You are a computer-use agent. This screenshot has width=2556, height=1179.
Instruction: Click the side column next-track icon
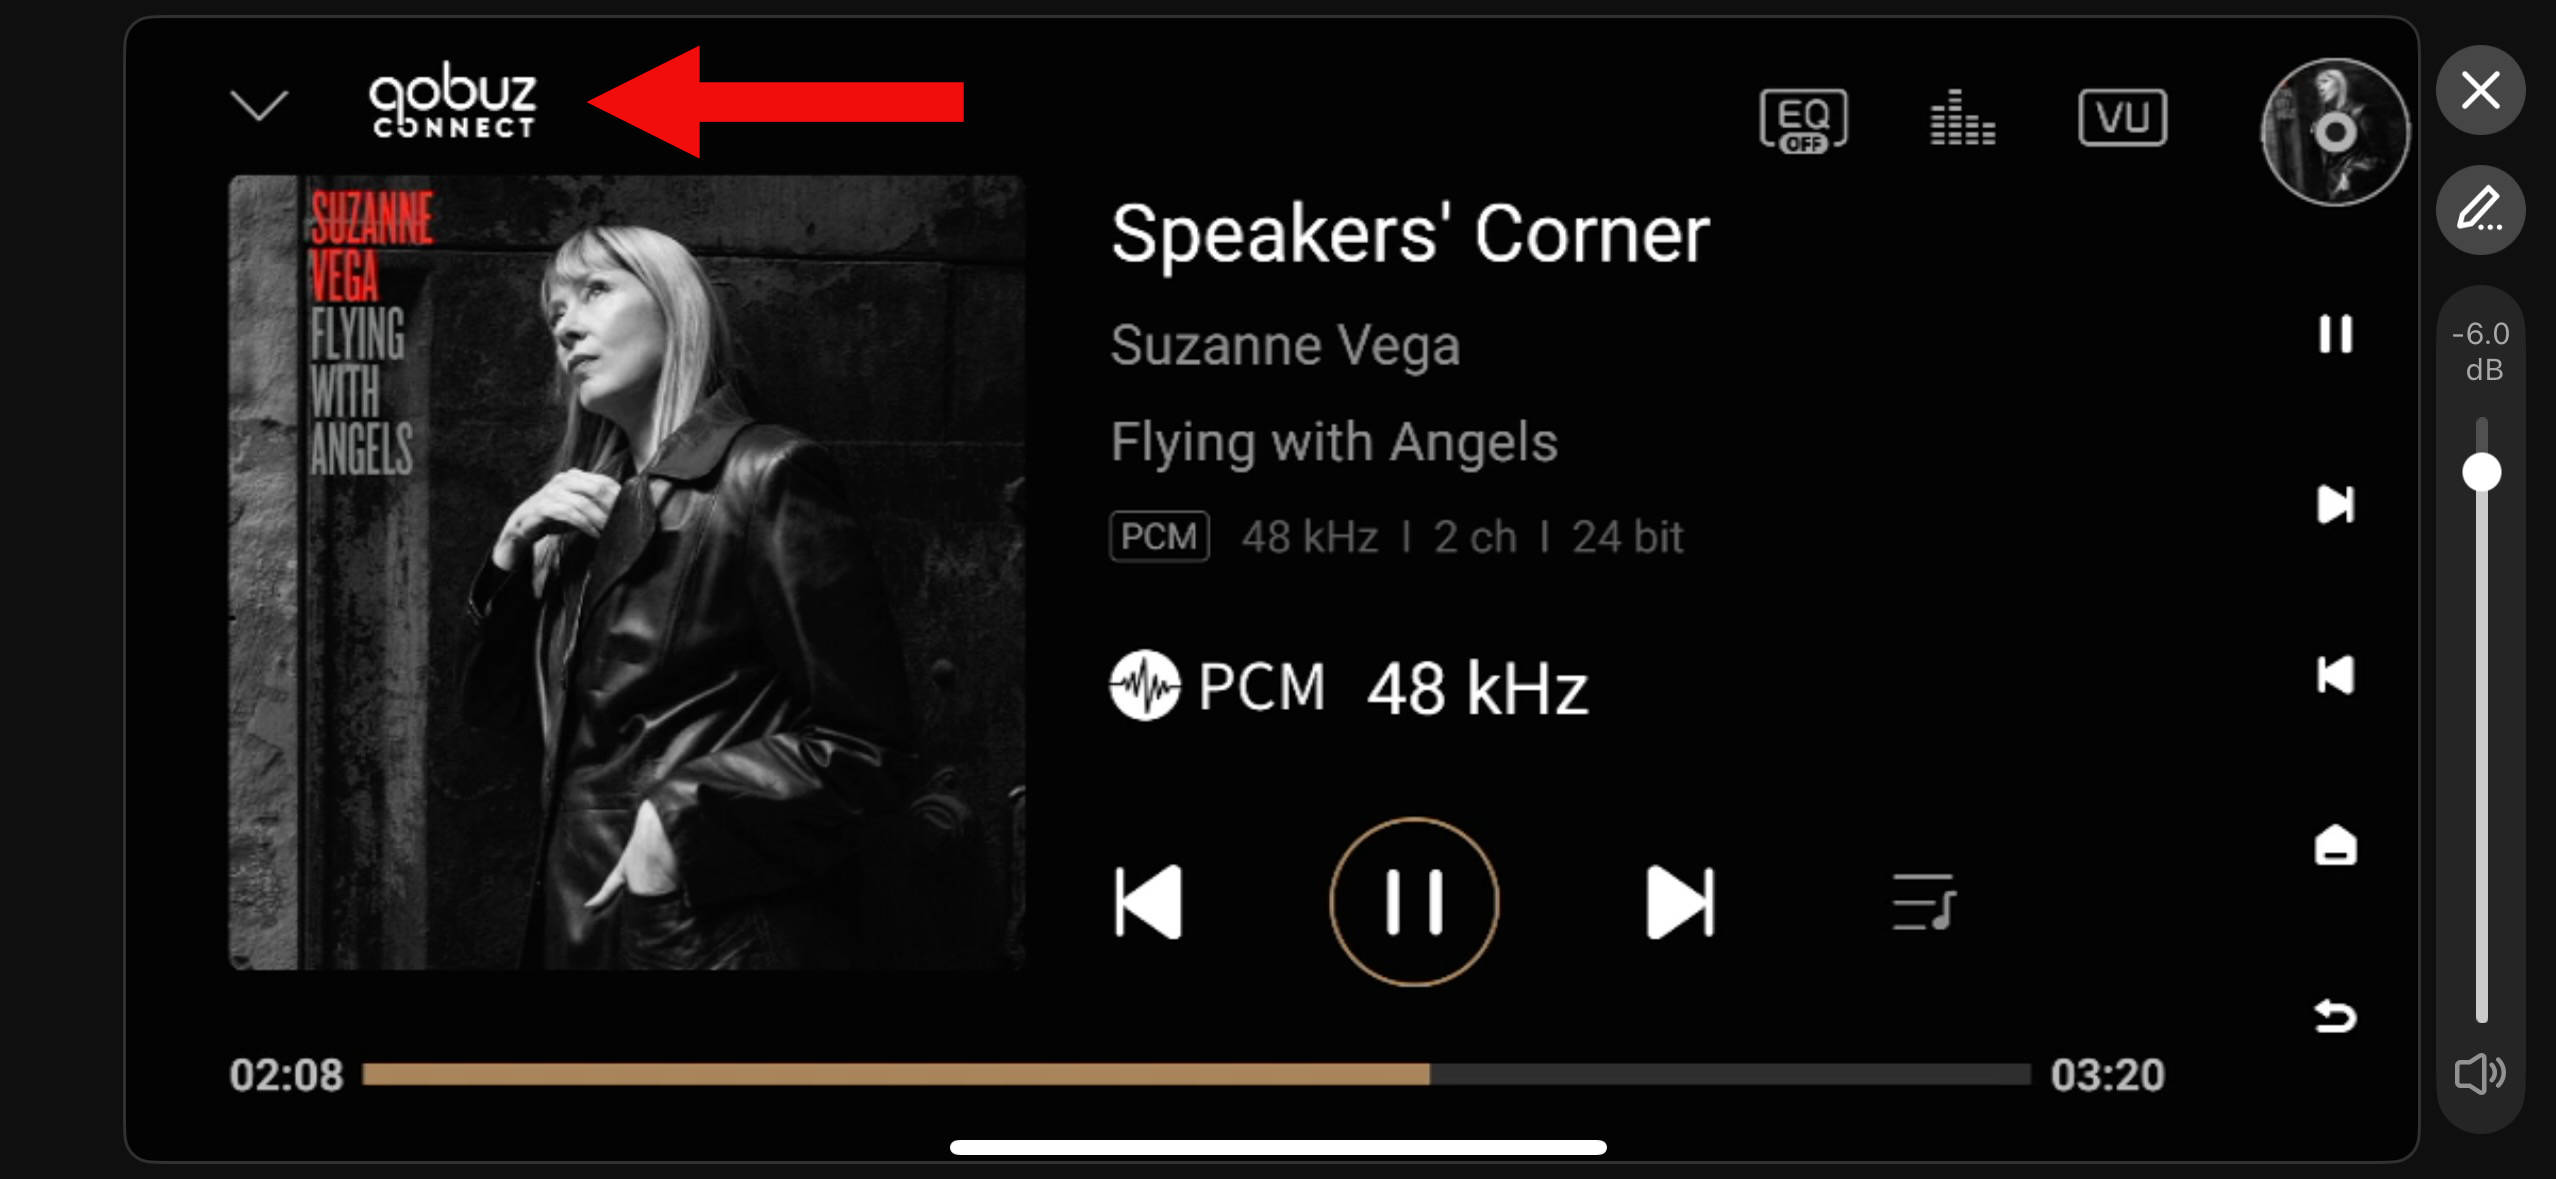point(2336,504)
